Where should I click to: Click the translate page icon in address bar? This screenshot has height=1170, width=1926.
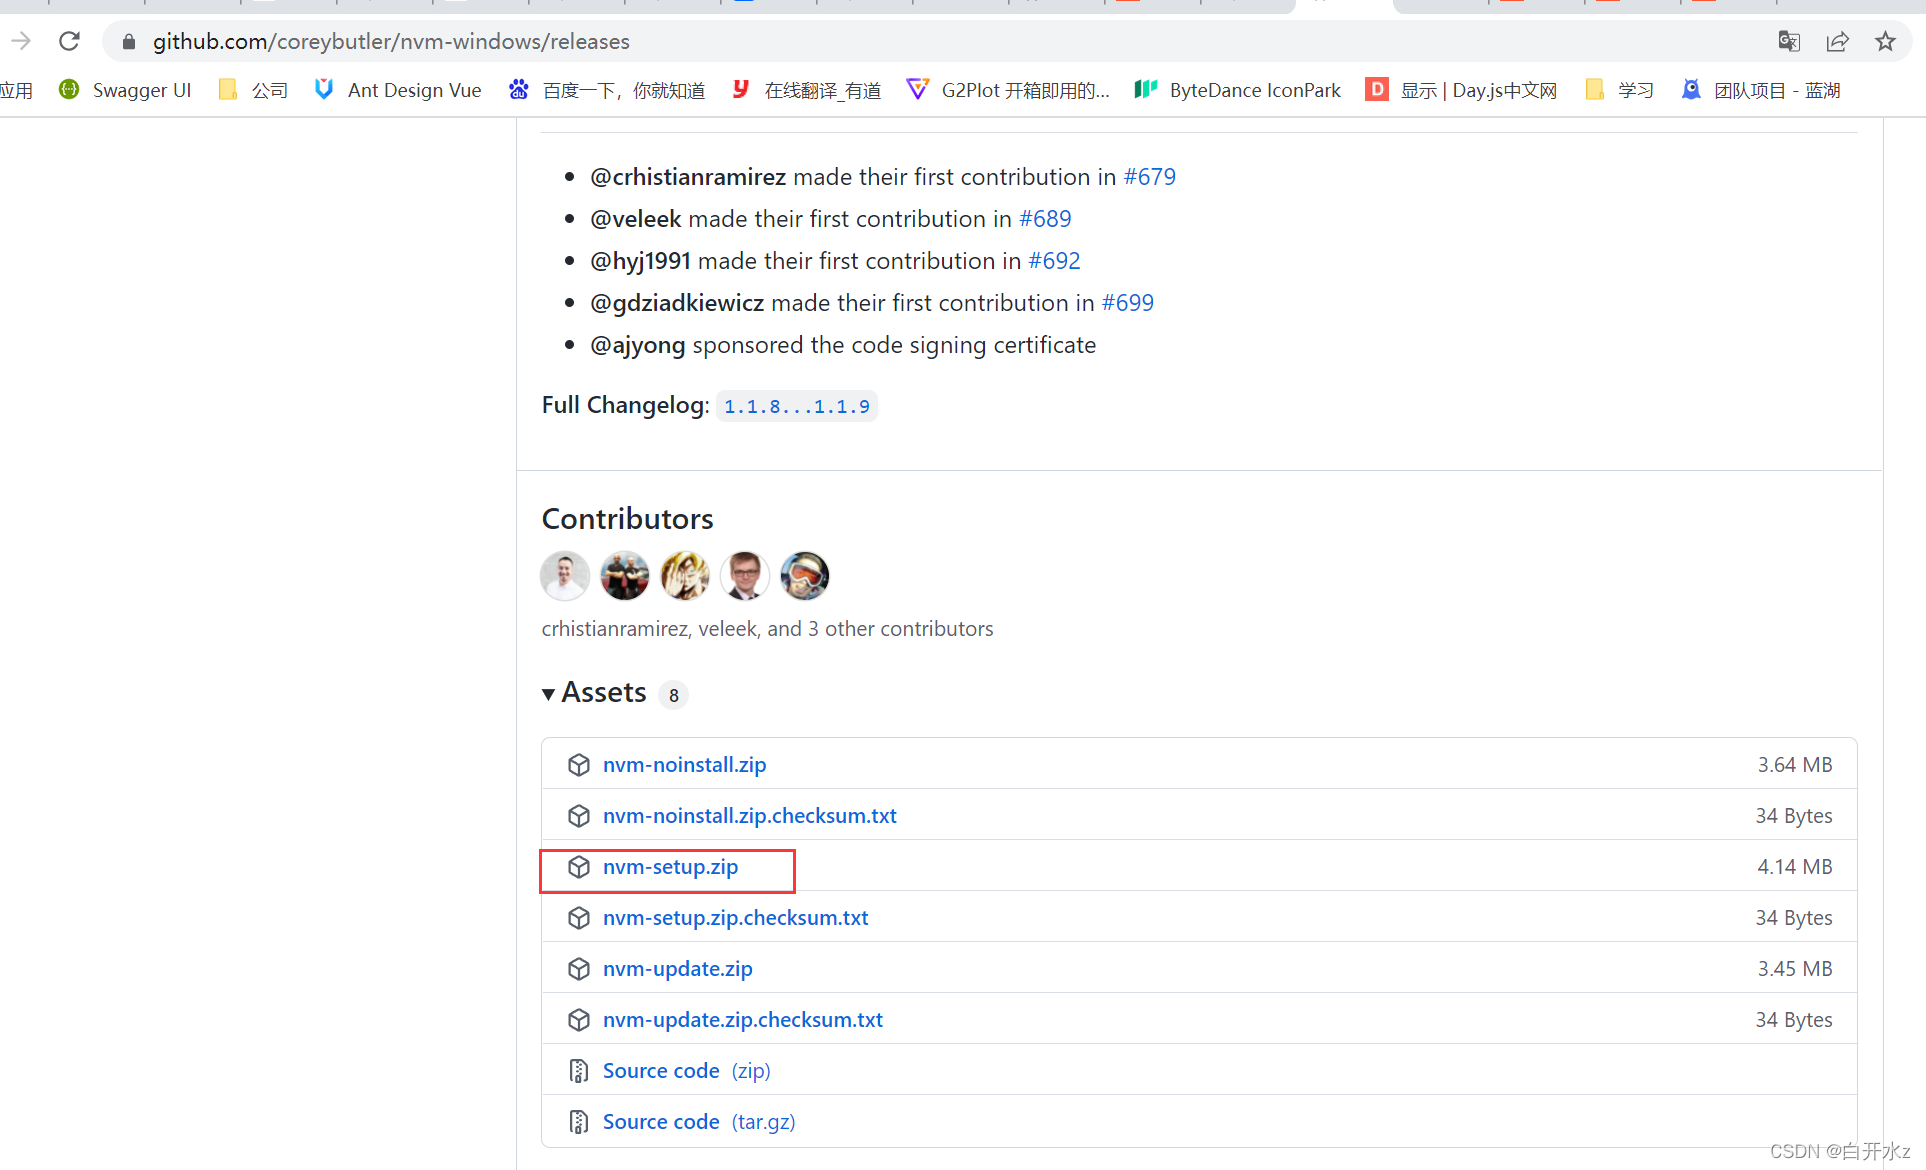[1788, 41]
